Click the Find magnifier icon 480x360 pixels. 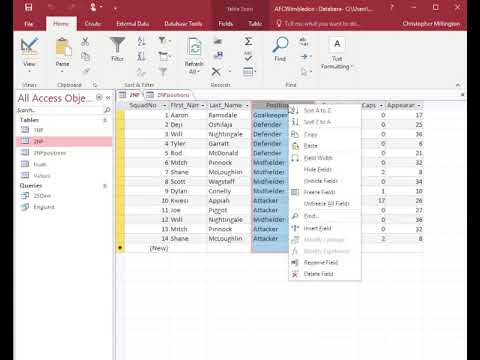coord(280,45)
